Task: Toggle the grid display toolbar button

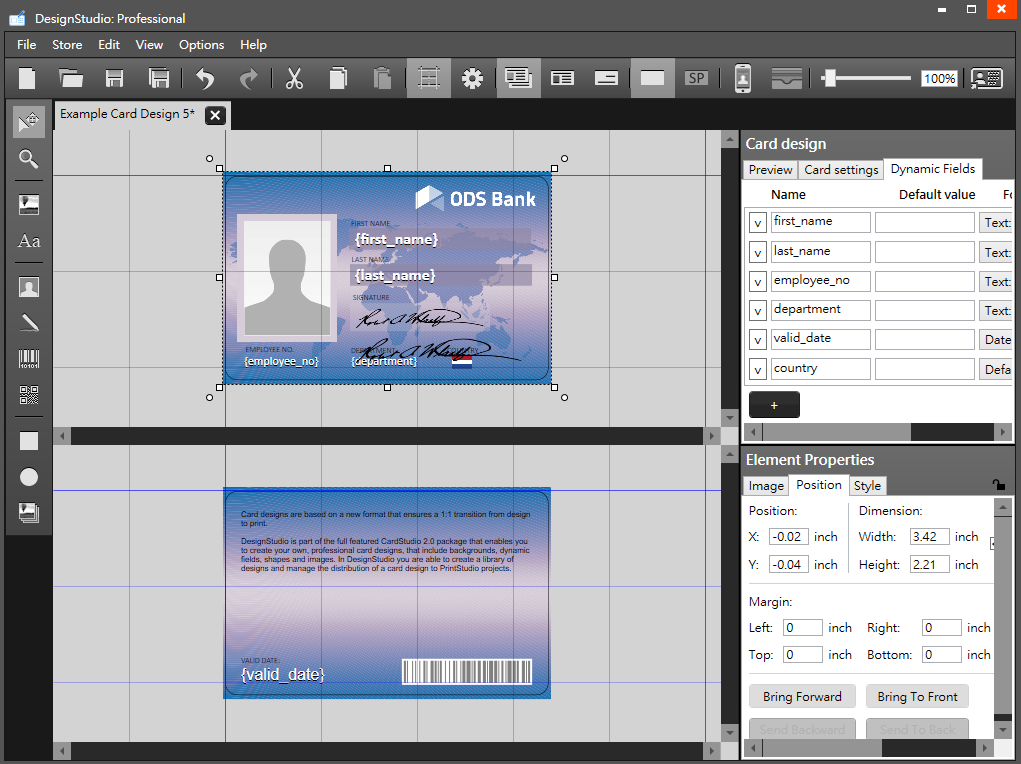Action: point(428,79)
